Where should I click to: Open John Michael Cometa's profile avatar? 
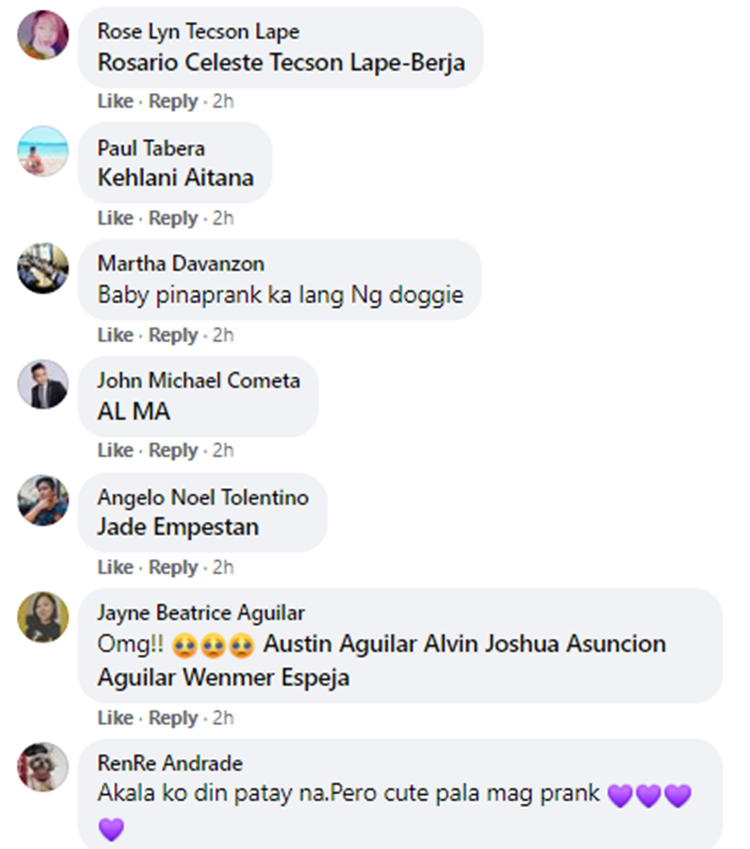coord(43,384)
